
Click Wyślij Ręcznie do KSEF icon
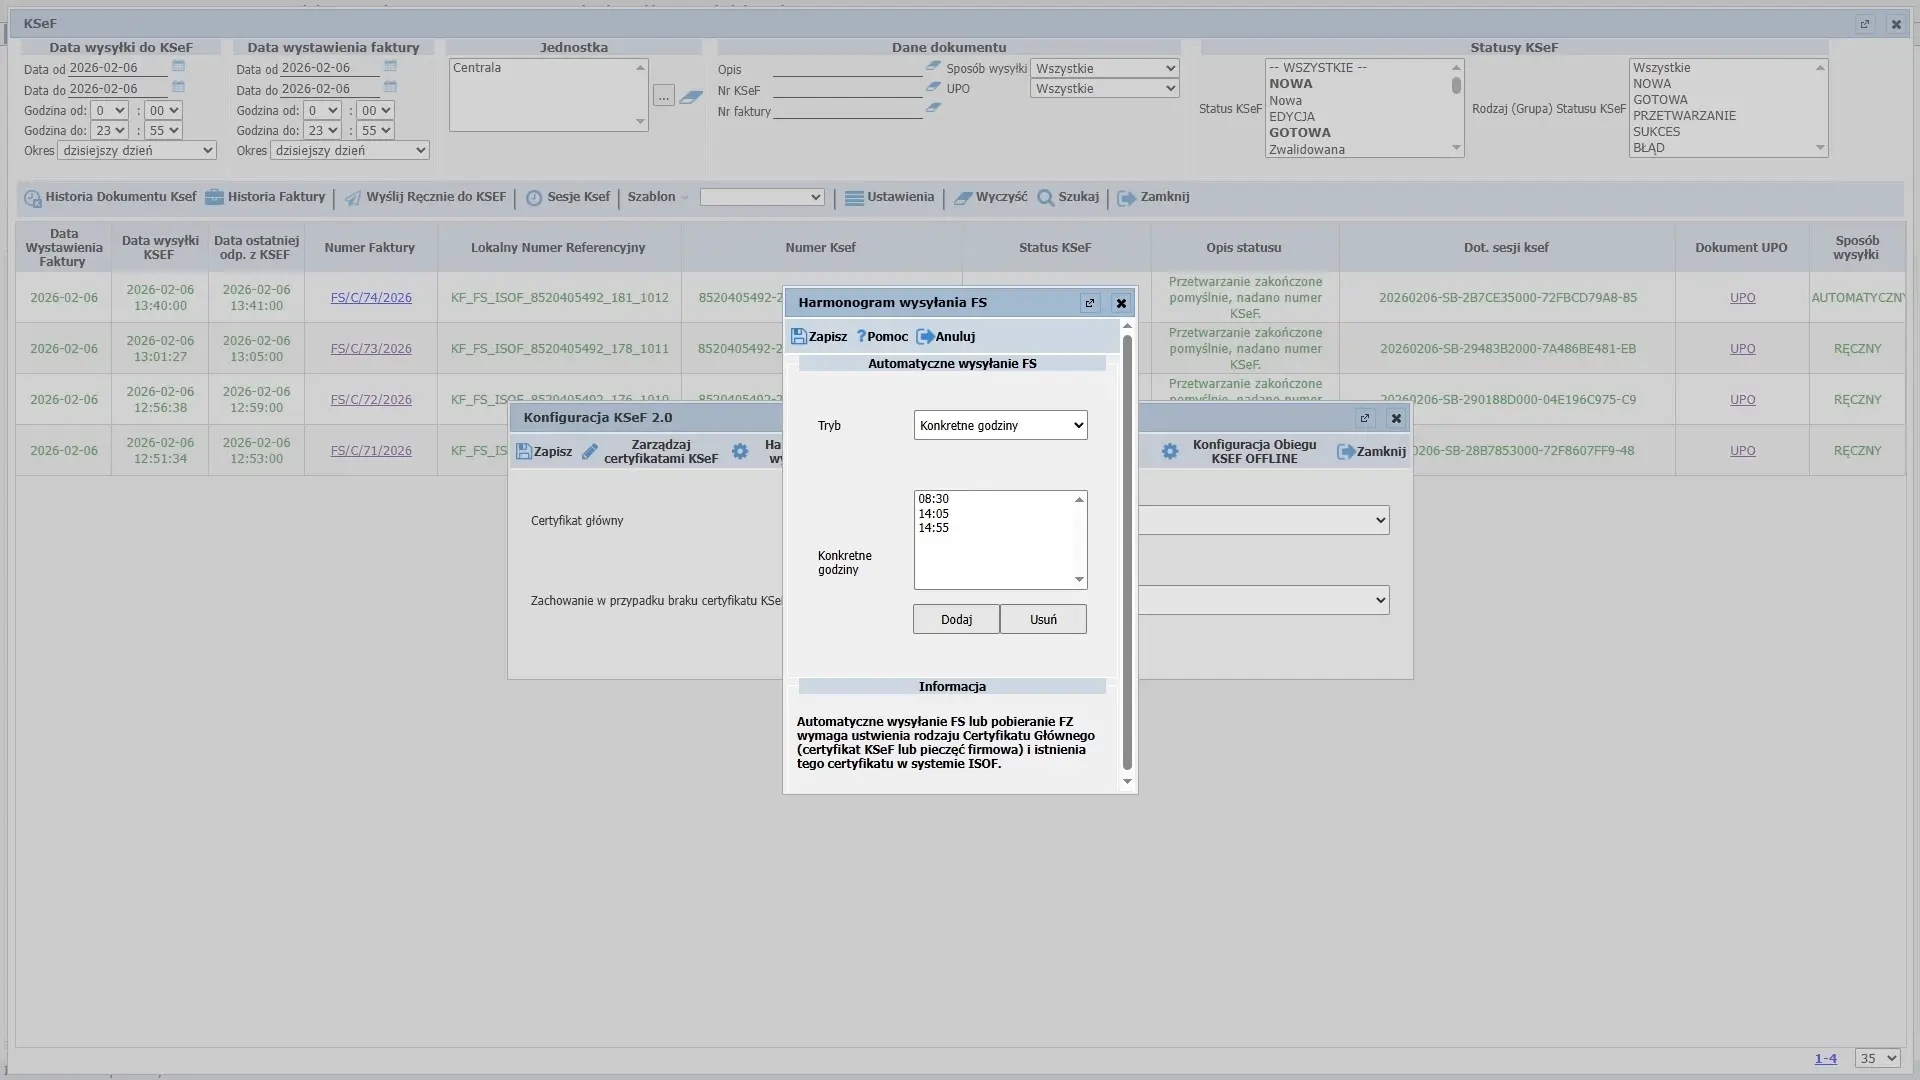[353, 198]
